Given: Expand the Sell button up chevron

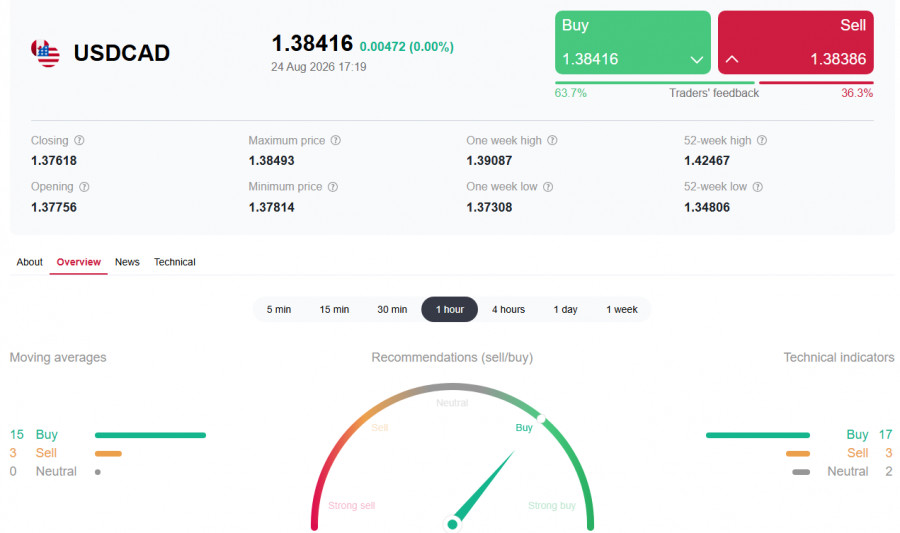Looking at the screenshot, I should point(732,59).
